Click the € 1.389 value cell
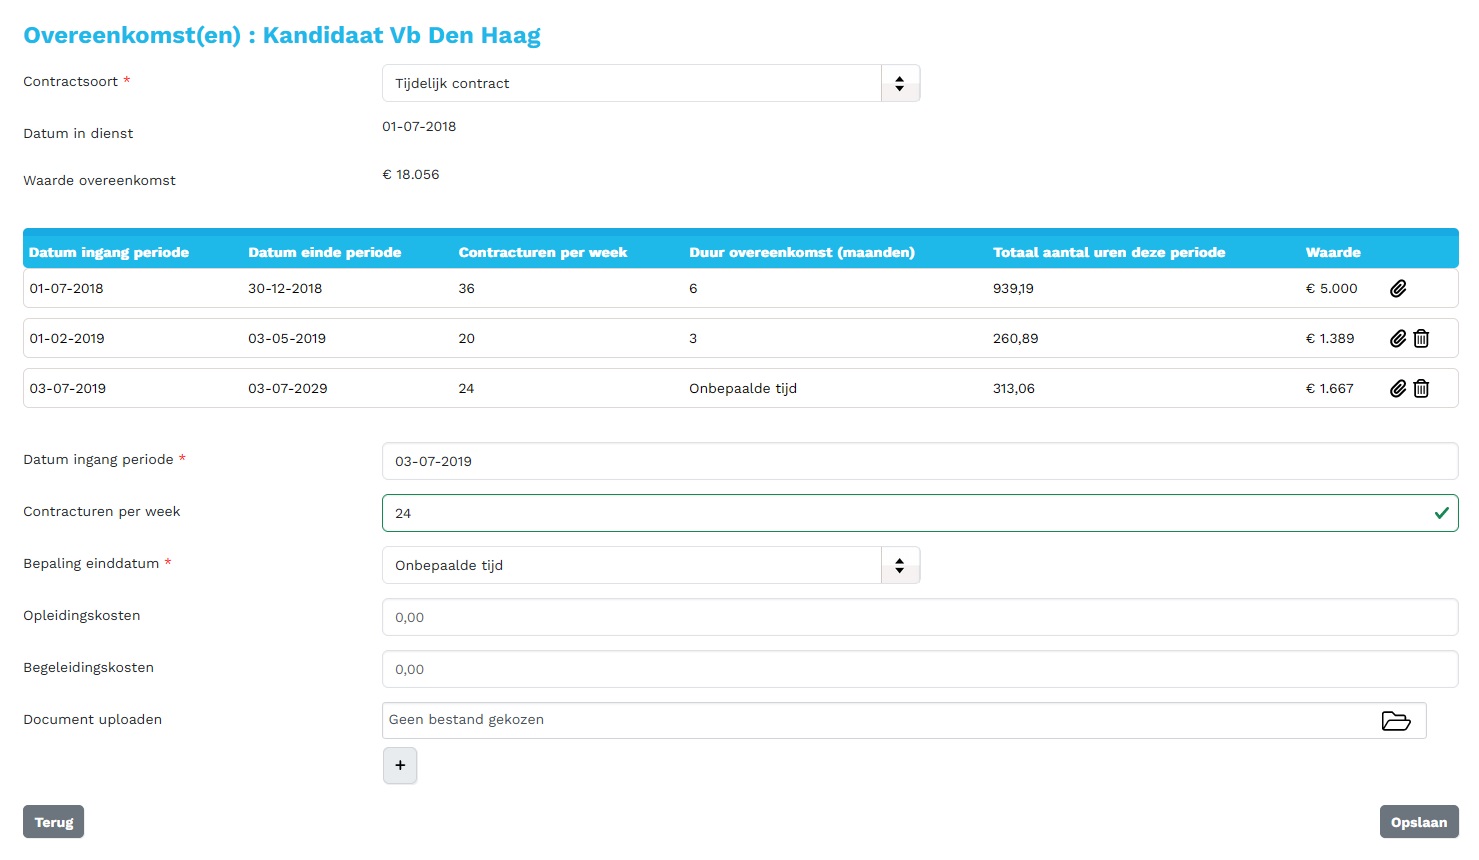Image resolution: width=1479 pixels, height=860 pixels. pyautogui.click(x=1330, y=338)
